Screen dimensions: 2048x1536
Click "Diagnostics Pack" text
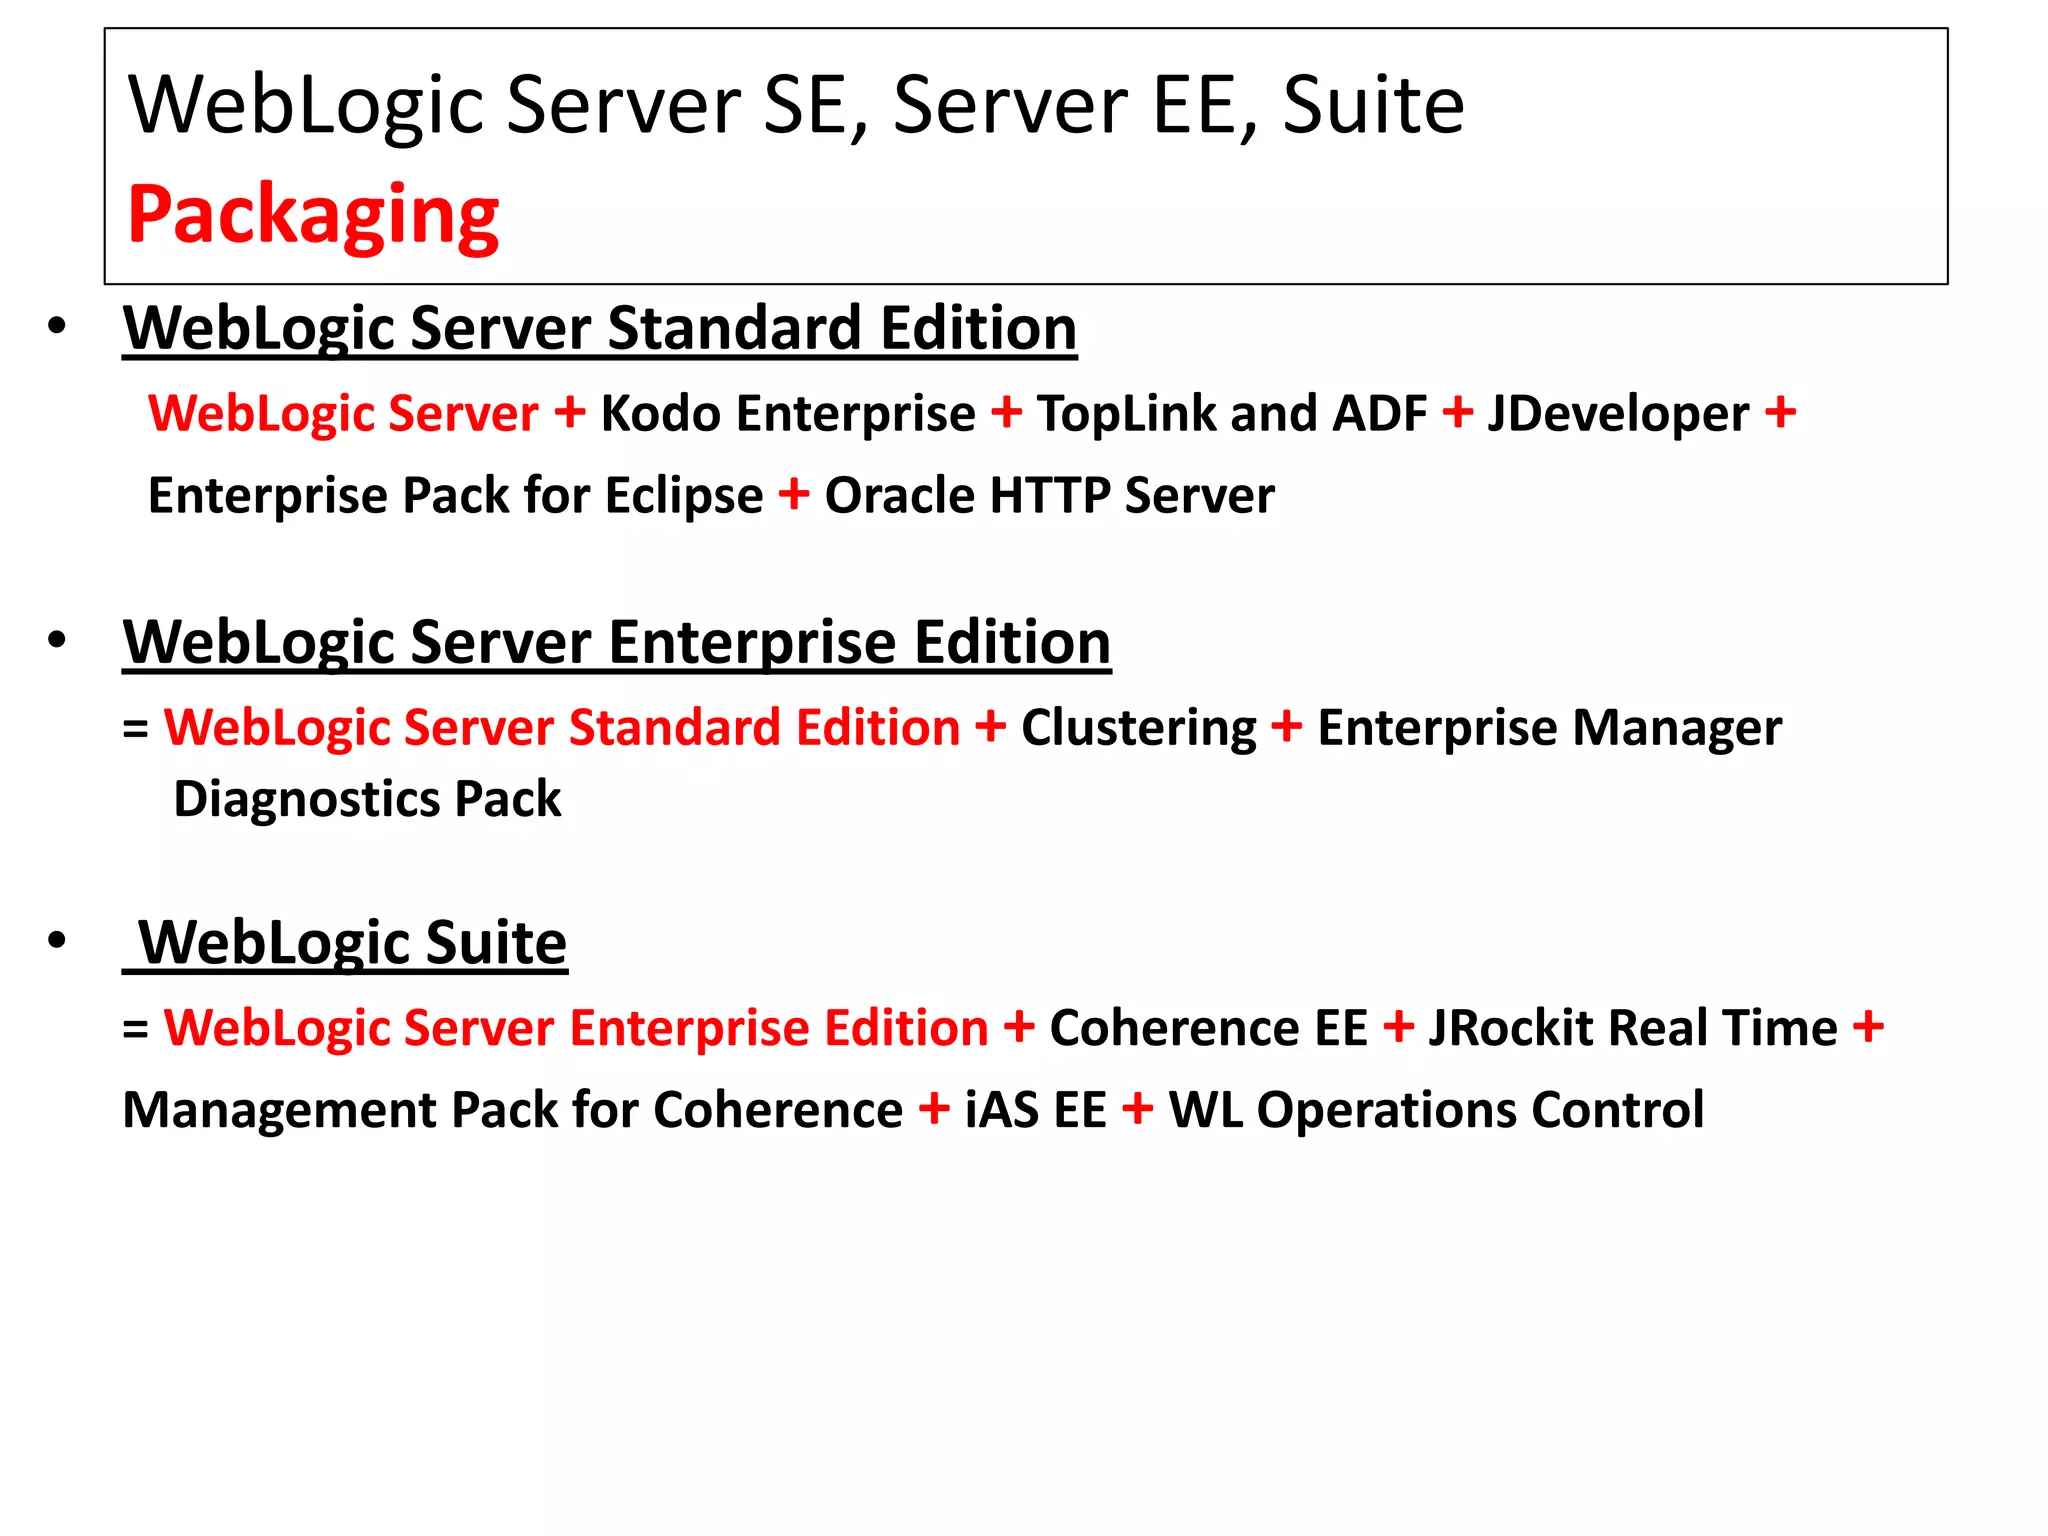click(x=367, y=799)
